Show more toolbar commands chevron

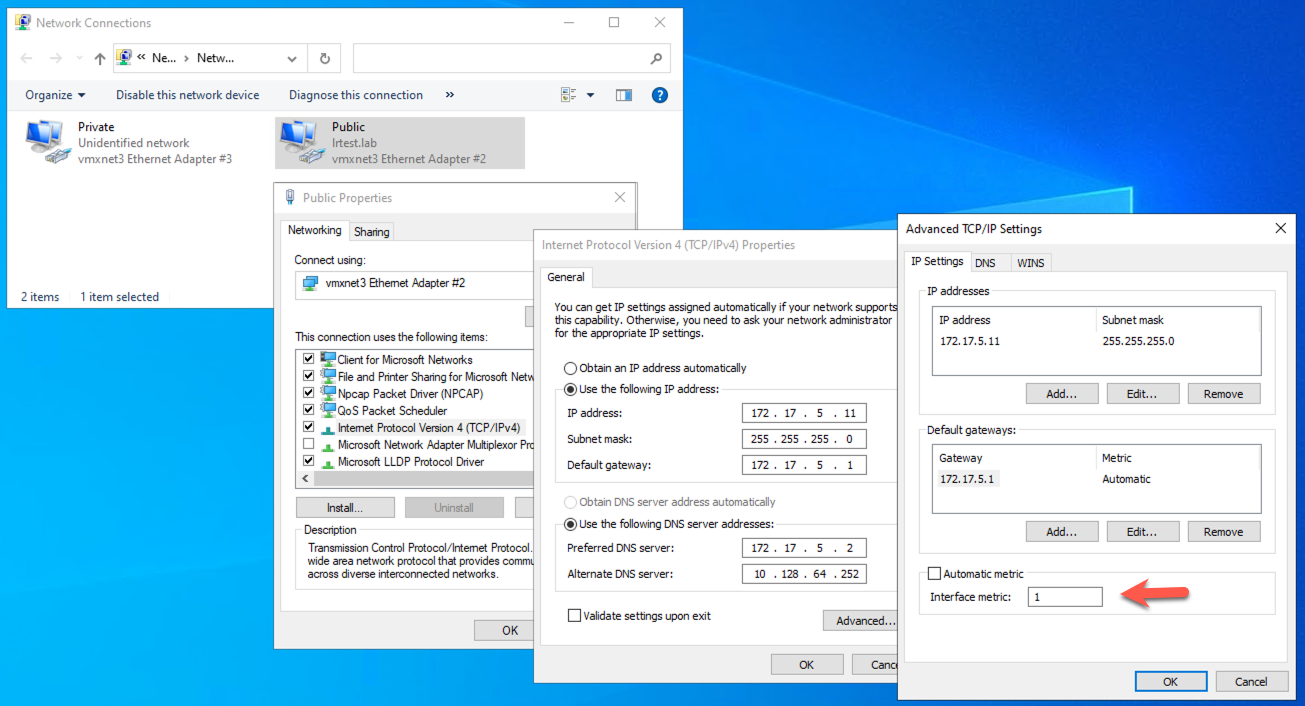[450, 95]
